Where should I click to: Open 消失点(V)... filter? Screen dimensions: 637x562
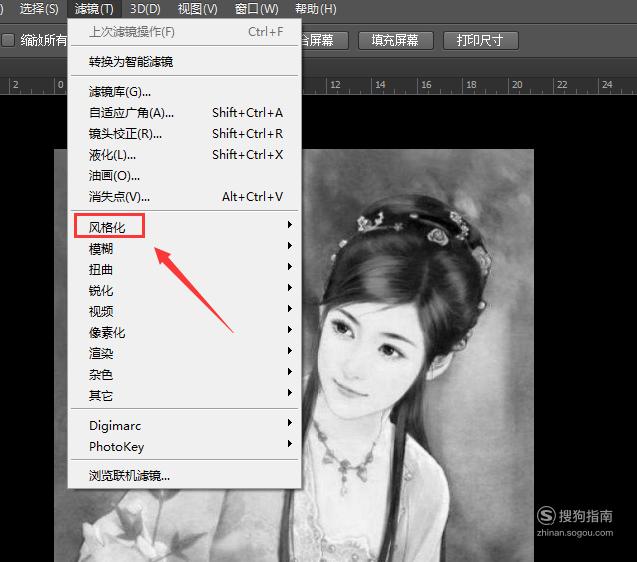click(185, 197)
